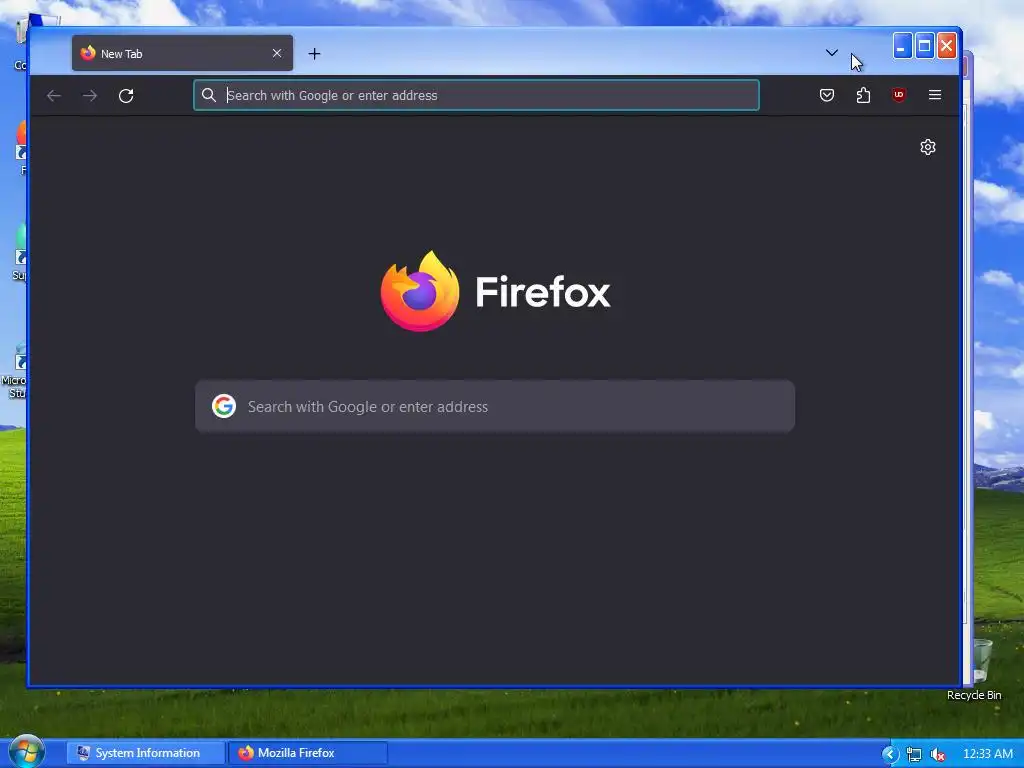The height and width of the screenshot is (768, 1024).
Task: Expand hidden tray icons arrow
Action: (889, 754)
